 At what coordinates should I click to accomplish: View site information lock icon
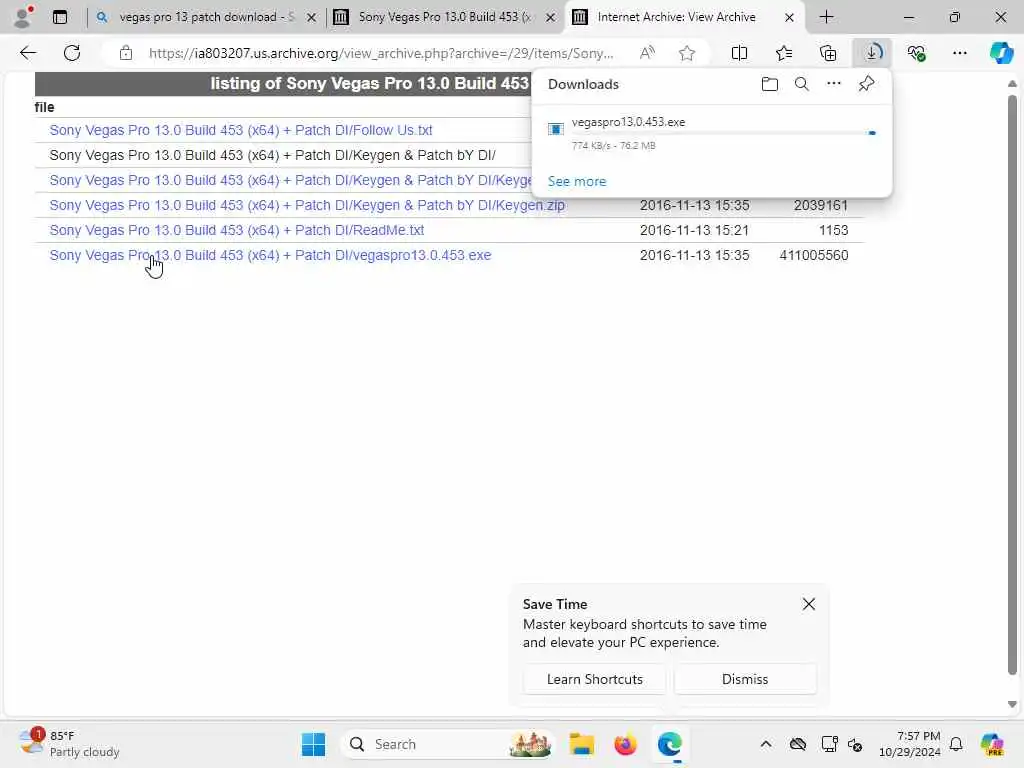[126, 53]
